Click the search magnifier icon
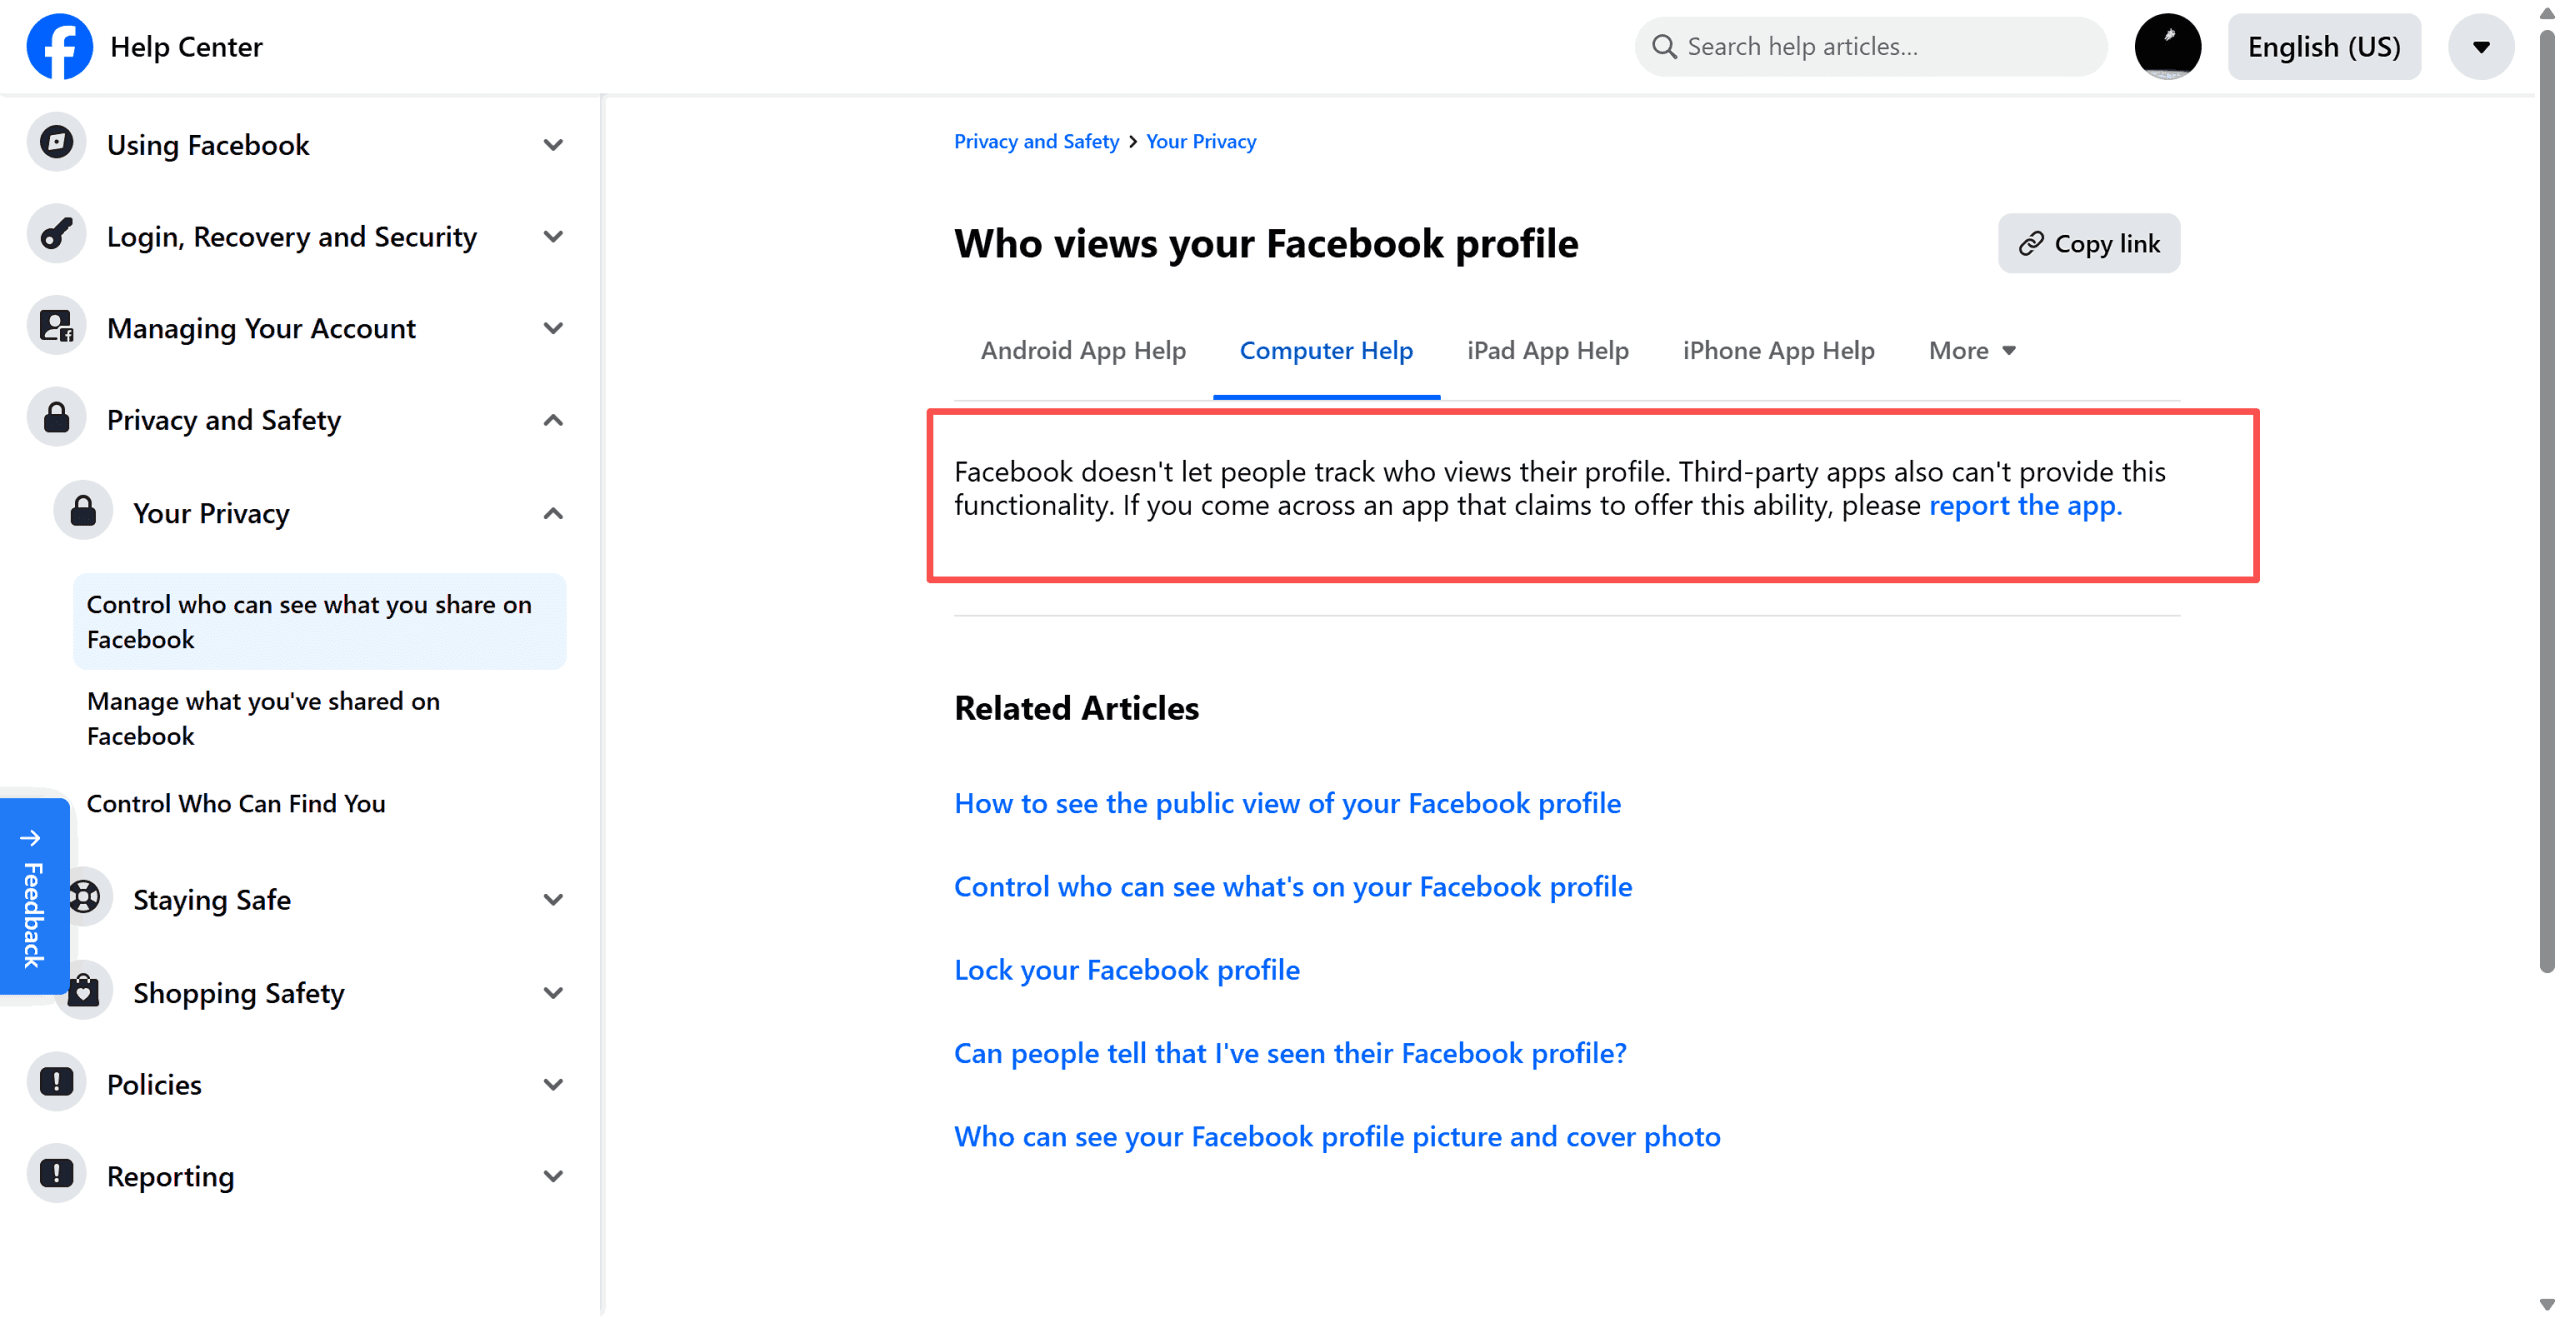 pyautogui.click(x=1663, y=46)
